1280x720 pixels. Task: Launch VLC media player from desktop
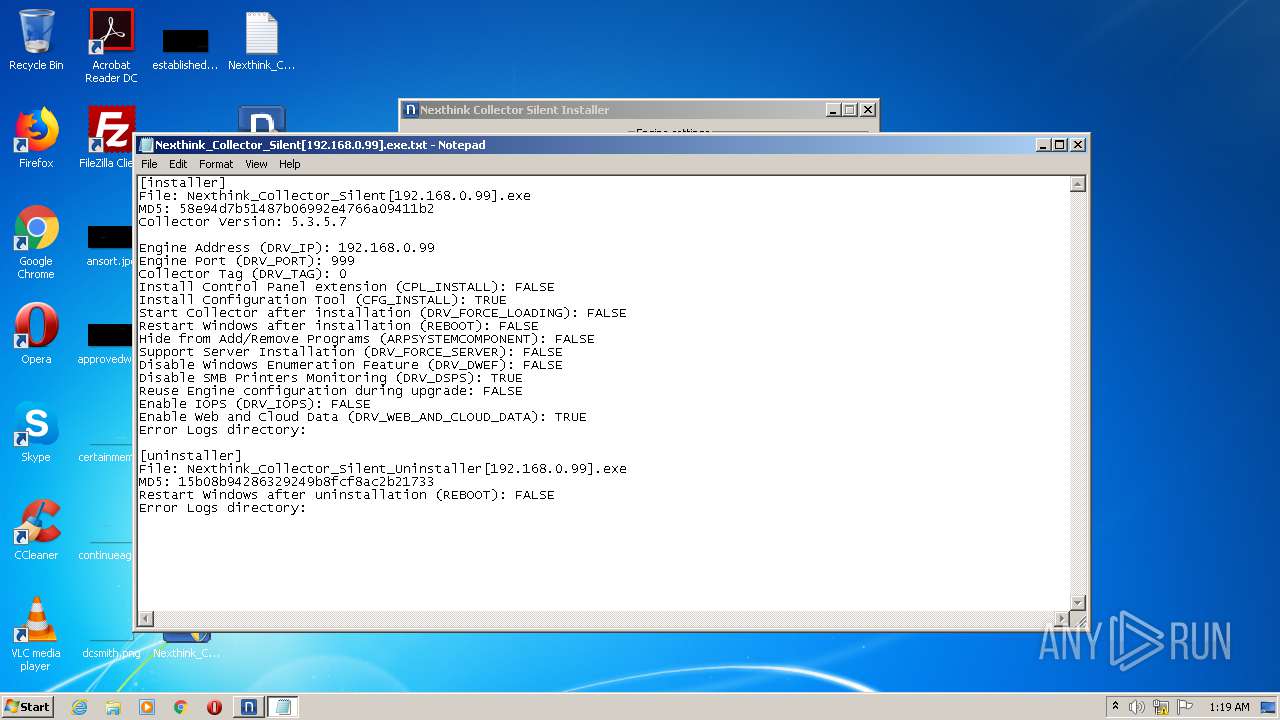point(36,633)
